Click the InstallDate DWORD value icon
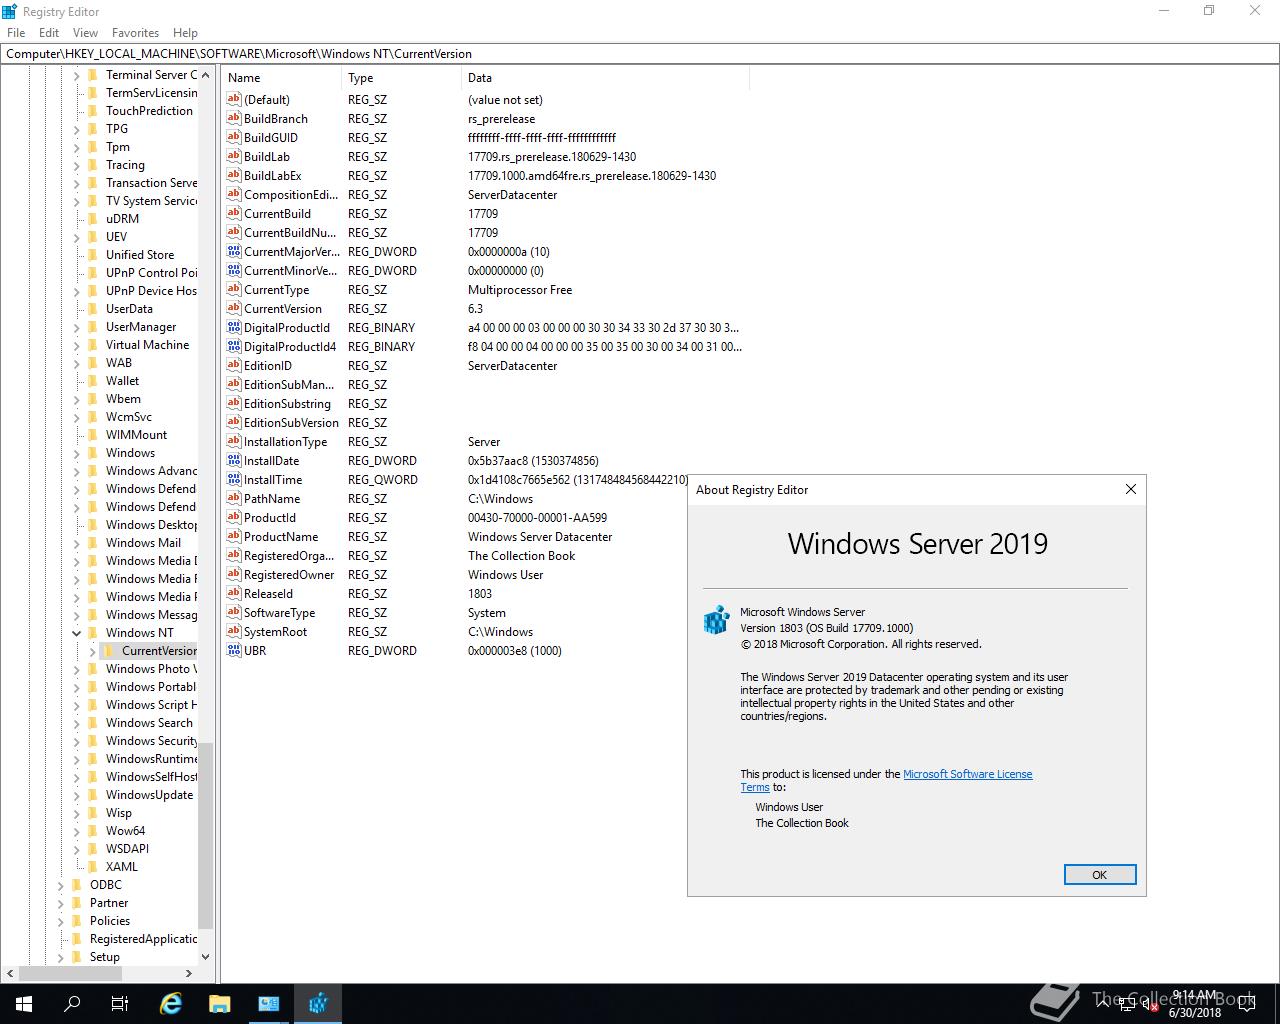Image resolution: width=1280 pixels, height=1024 pixels. (234, 460)
